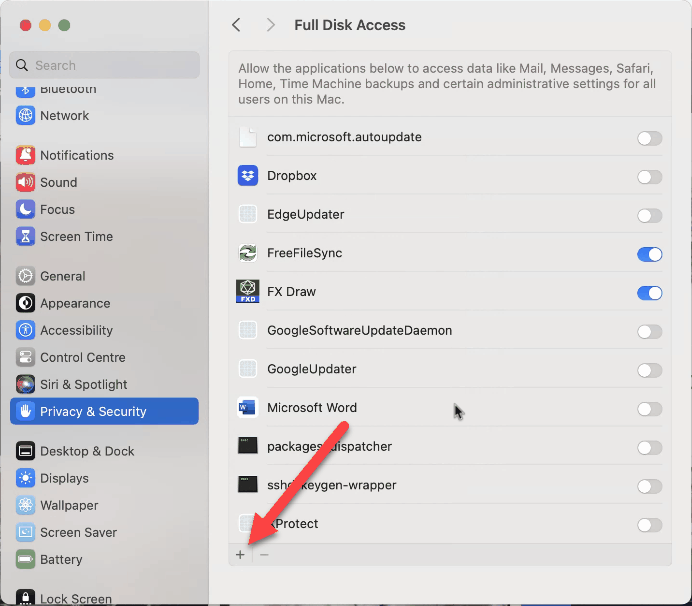This screenshot has height=606, width=692.
Task: Click the Dropbox app icon
Action: coord(248,176)
